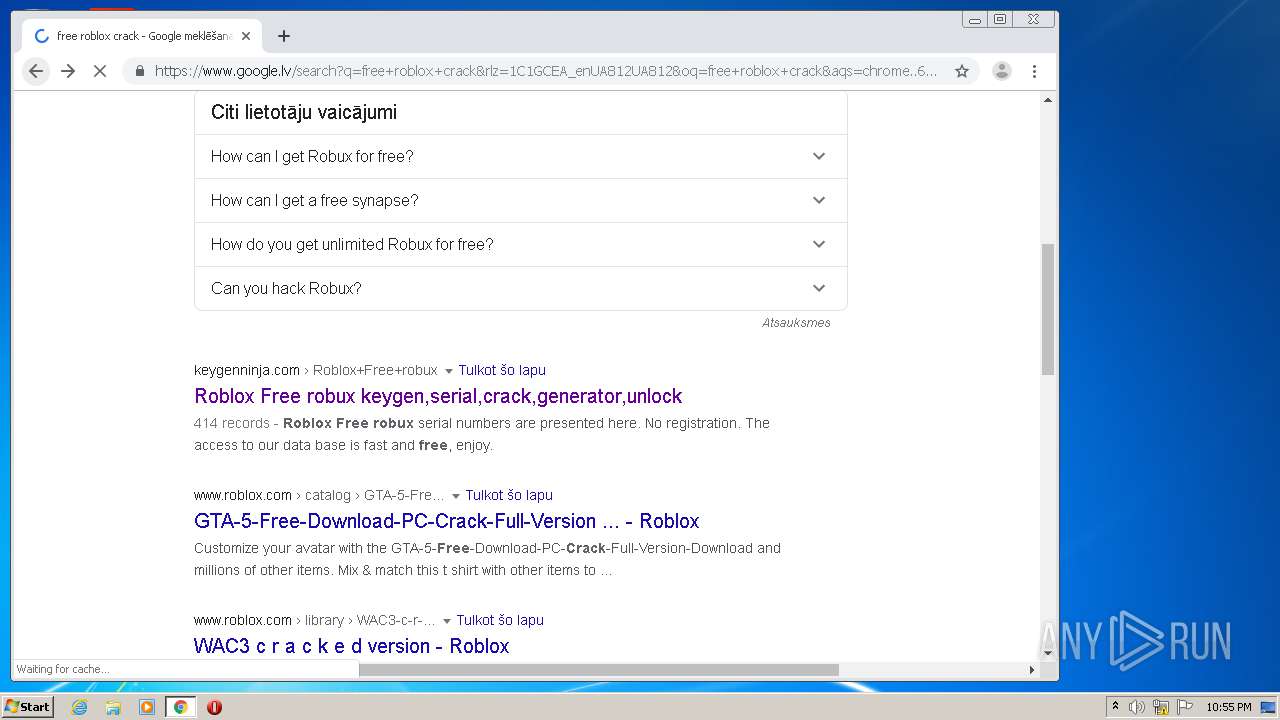Click horizontal scrollbar right arrow
The height and width of the screenshot is (720, 1280).
[x=1032, y=669]
